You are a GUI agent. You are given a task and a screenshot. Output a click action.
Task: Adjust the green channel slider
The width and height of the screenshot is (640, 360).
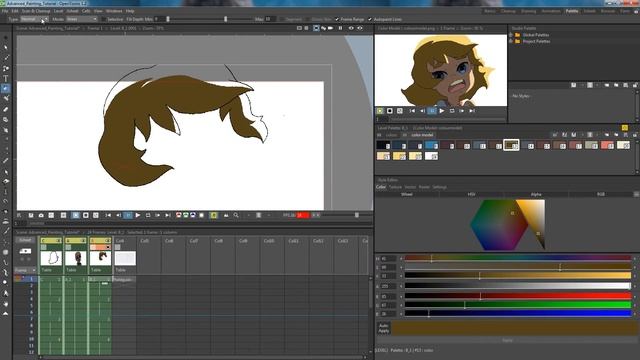(x=518, y=305)
